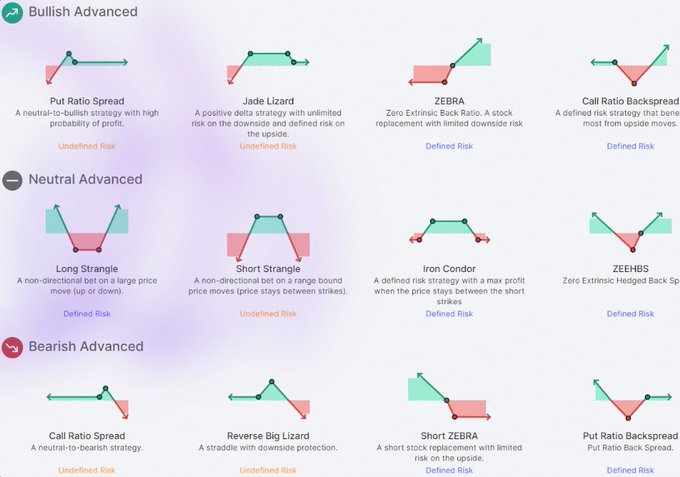The image size is (680, 477).
Task: Click the ZEEHBS strategy title
Action: coord(630,269)
